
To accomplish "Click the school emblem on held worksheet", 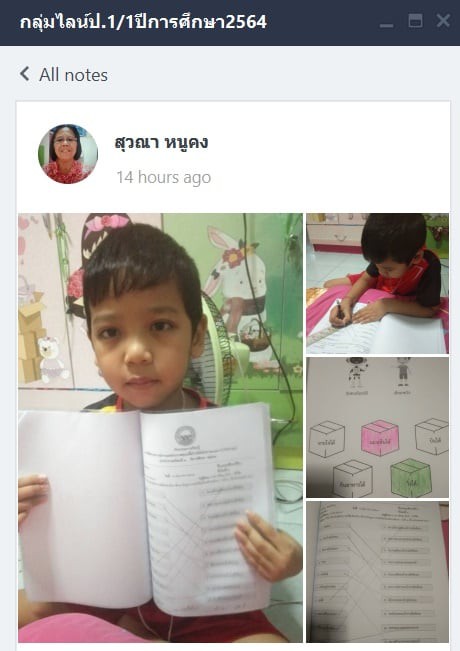I will pyautogui.click(x=185, y=436).
